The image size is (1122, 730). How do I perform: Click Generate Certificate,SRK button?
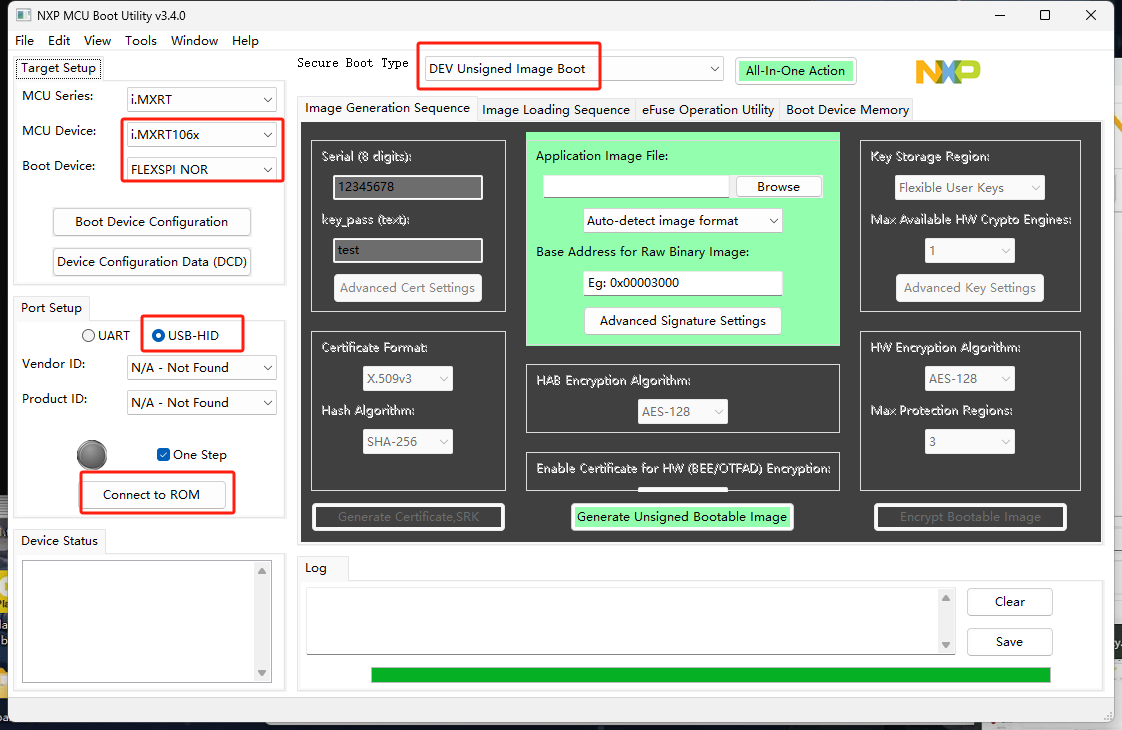409,517
